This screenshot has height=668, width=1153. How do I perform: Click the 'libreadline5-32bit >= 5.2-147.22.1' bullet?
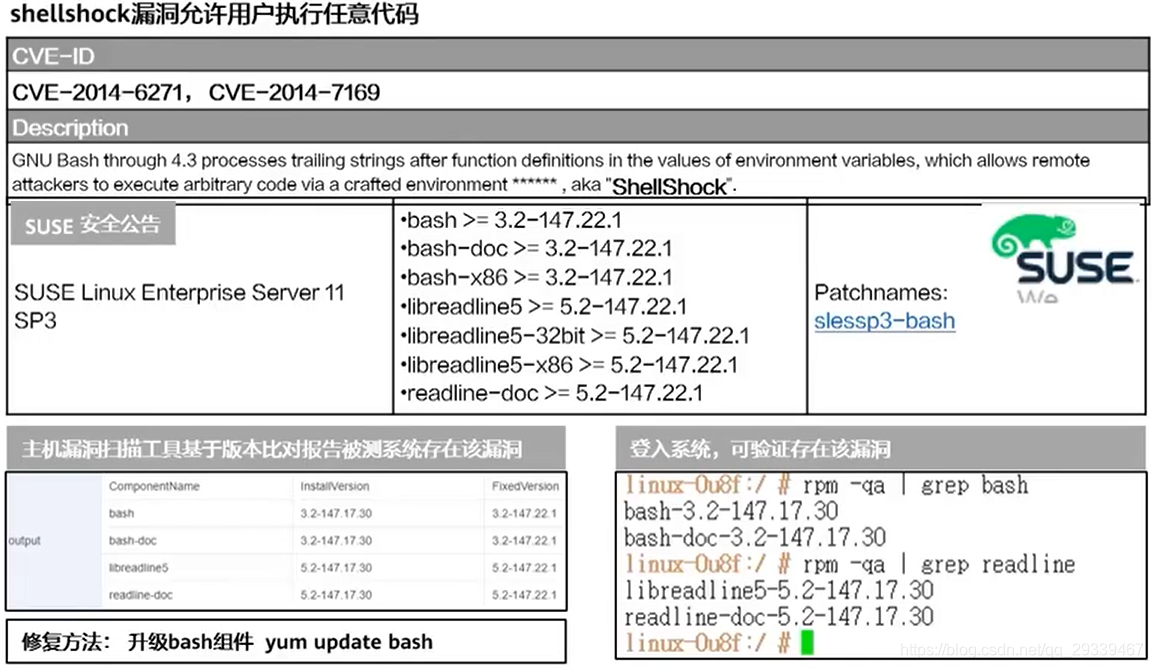(x=575, y=335)
